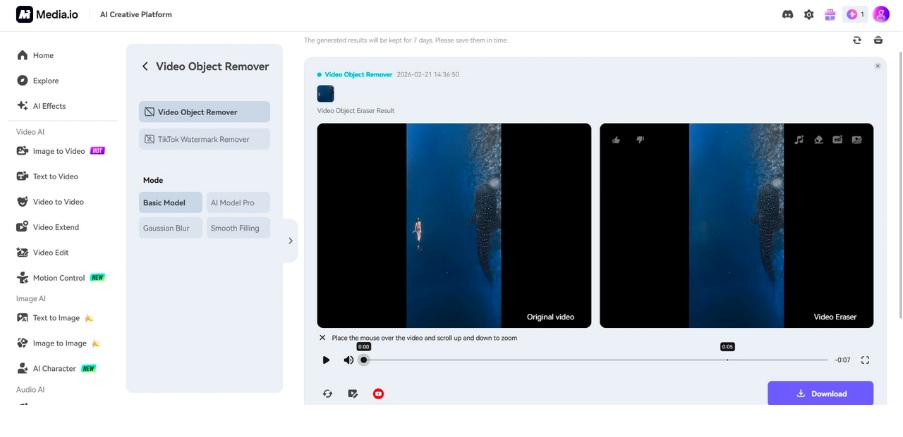Collapse the settings panel with the arrow
Screen dimensions: 903x437
[290, 241]
